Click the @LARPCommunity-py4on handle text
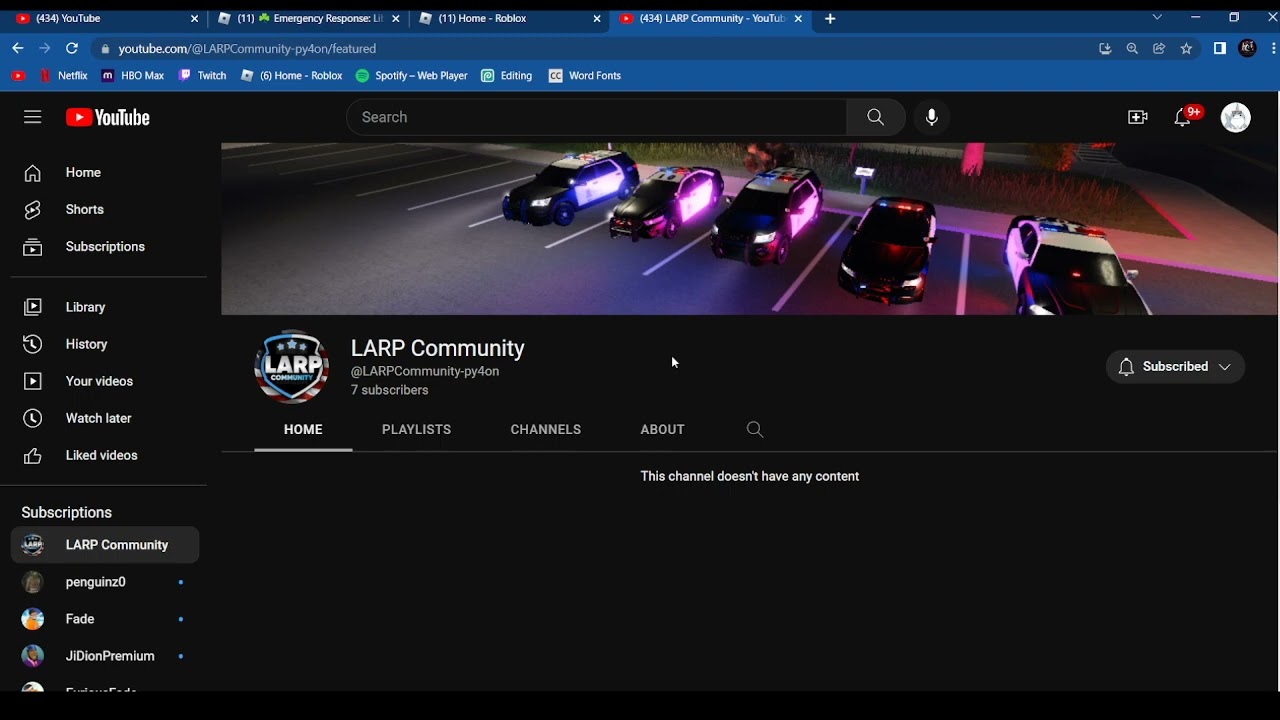 point(425,371)
